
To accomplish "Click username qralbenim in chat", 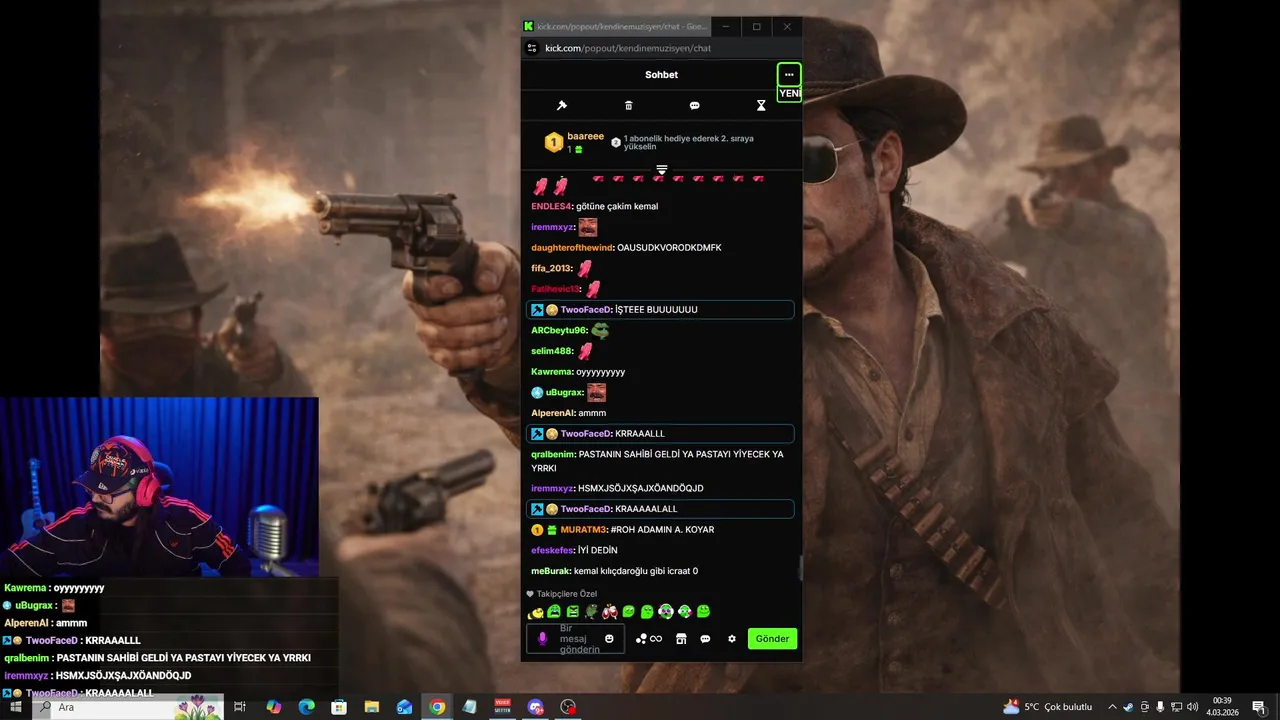I will 553,454.
